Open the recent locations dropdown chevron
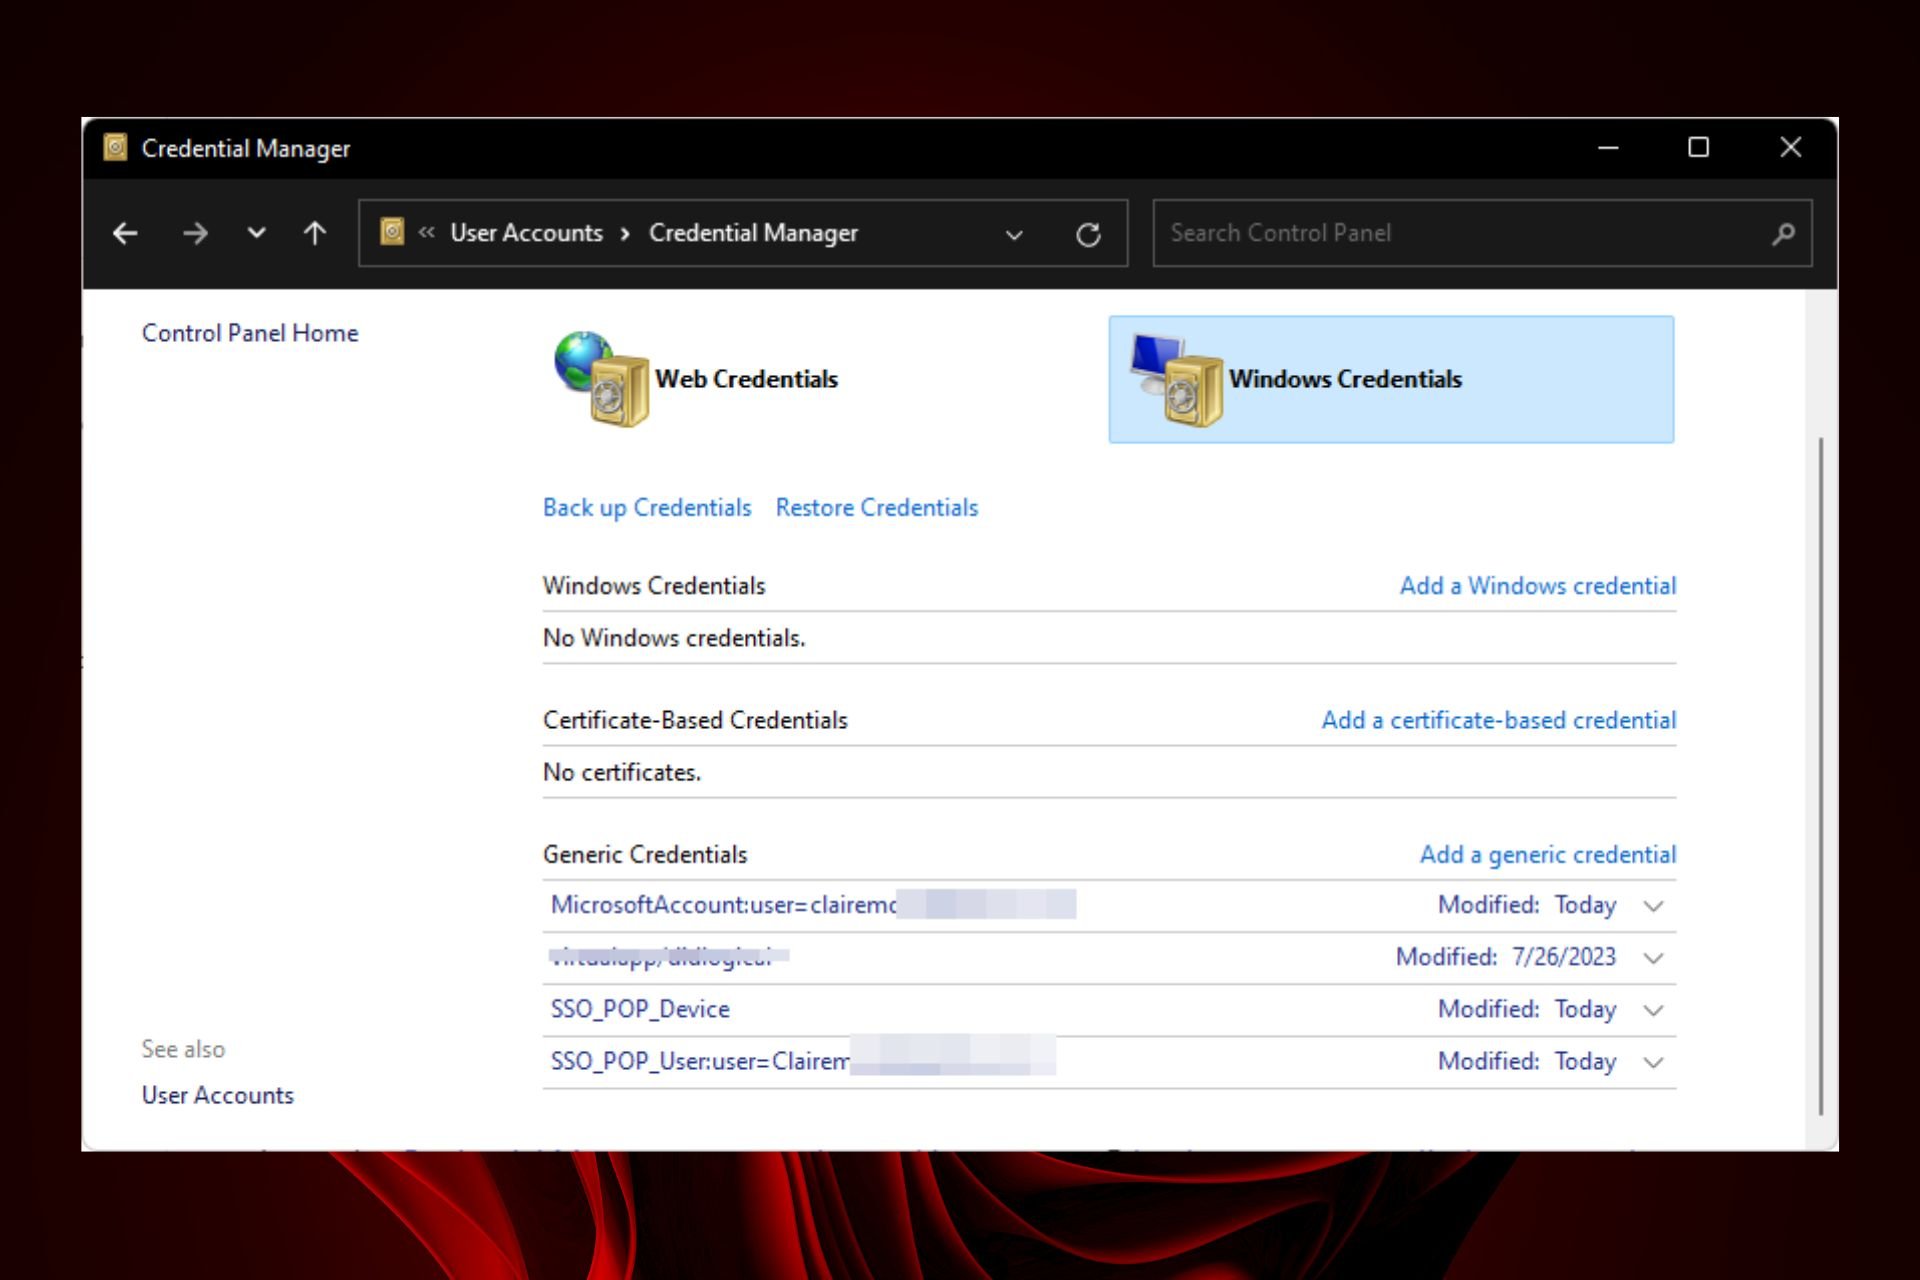1920x1280 pixels. [256, 233]
